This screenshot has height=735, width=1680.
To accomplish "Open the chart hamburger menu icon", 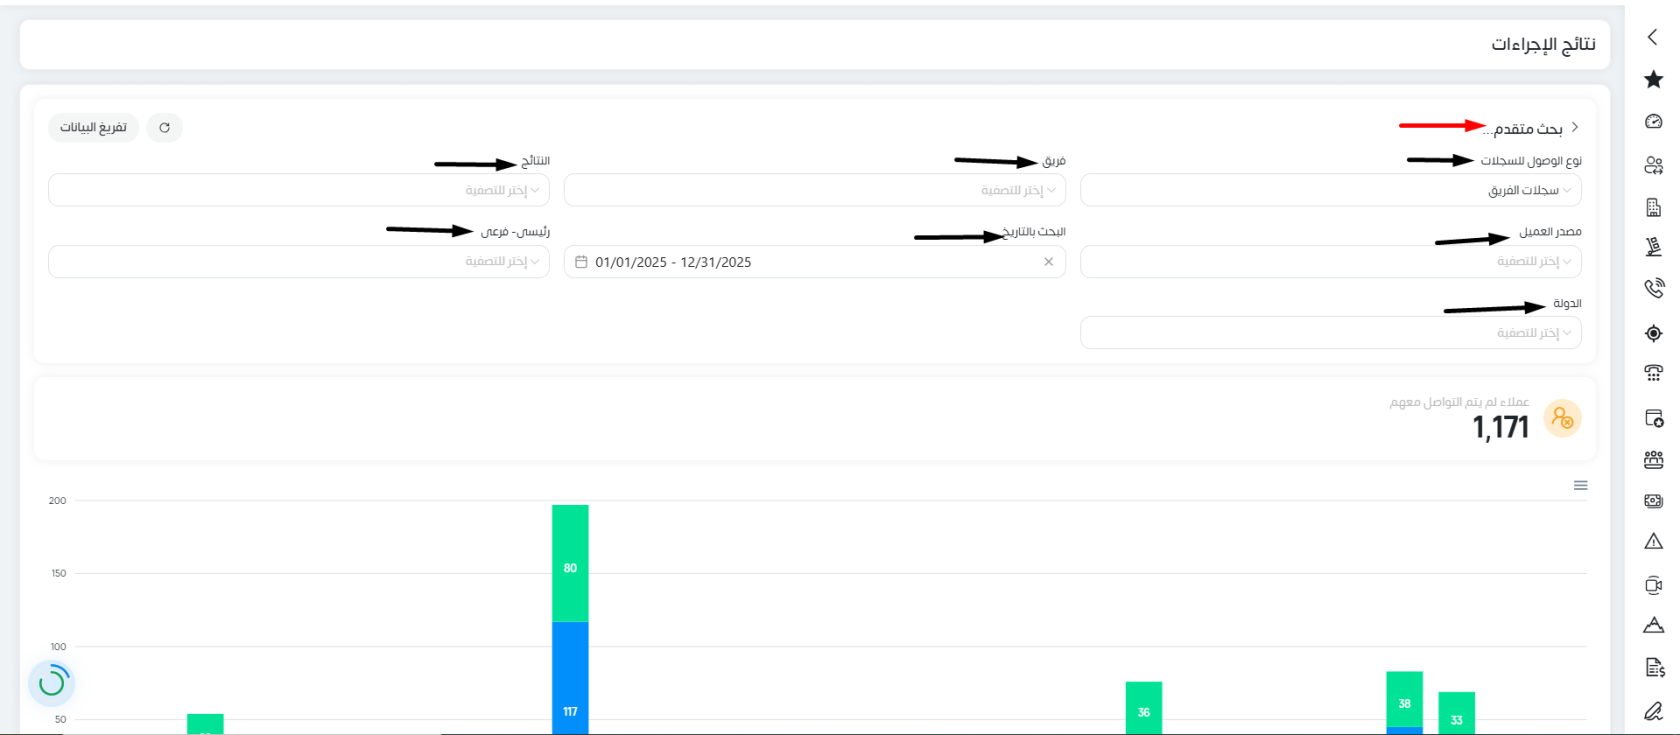I will 1580,485.
